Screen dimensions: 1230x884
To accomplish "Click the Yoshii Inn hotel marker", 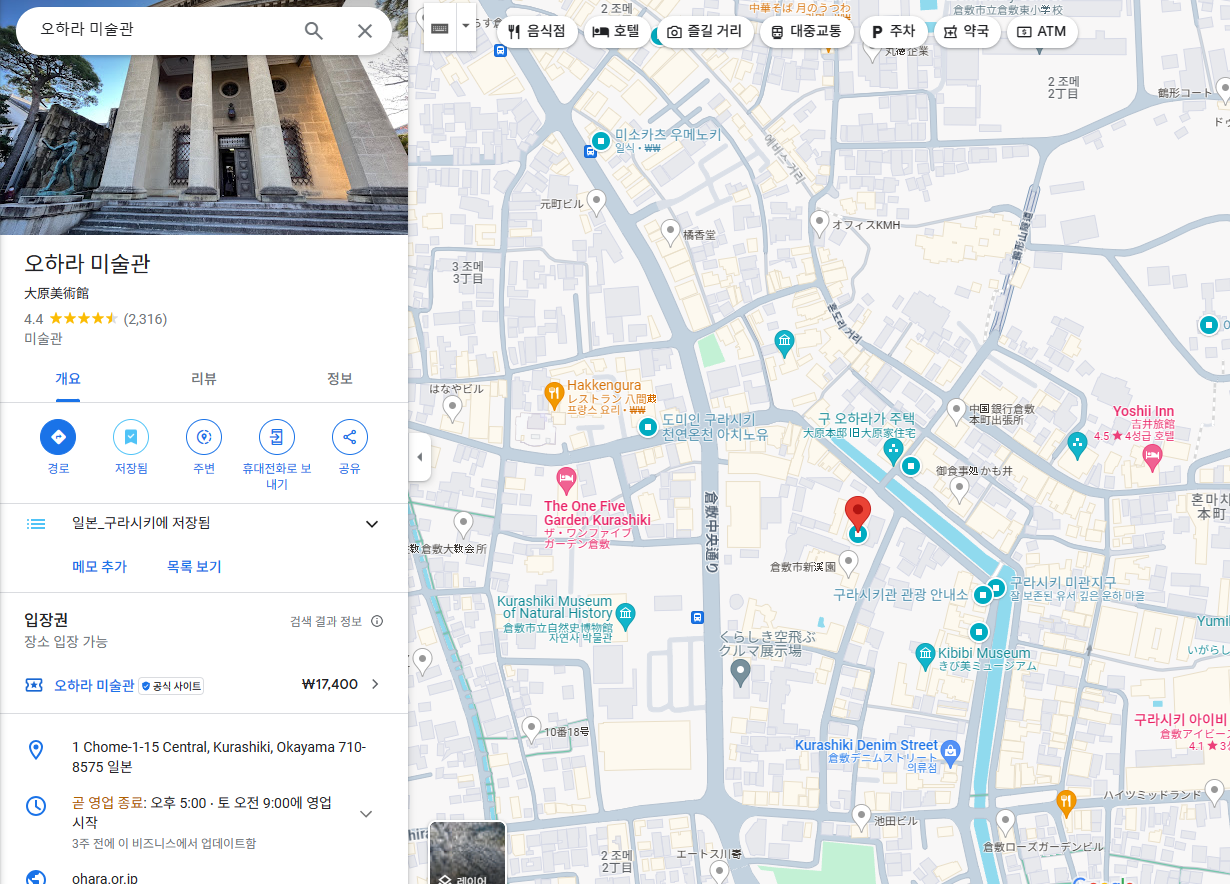I will 1152,459.
